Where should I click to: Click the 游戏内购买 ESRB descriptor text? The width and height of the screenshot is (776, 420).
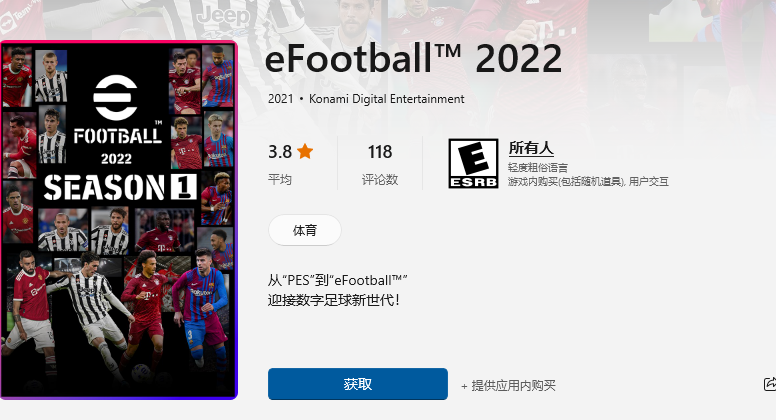588,182
